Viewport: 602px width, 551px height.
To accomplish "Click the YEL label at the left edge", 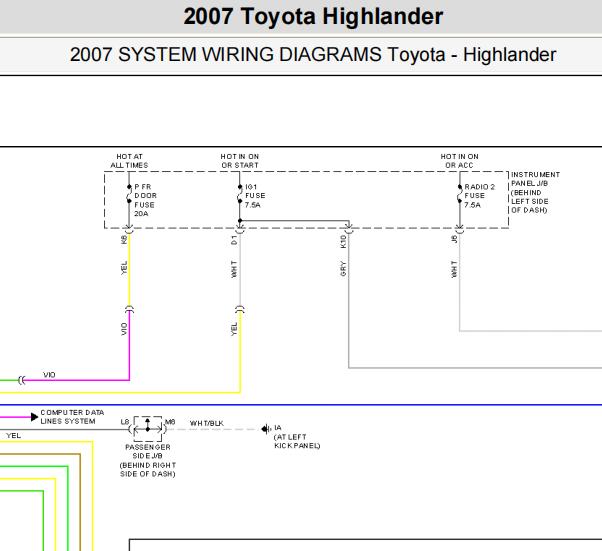I will (x=13, y=435).
